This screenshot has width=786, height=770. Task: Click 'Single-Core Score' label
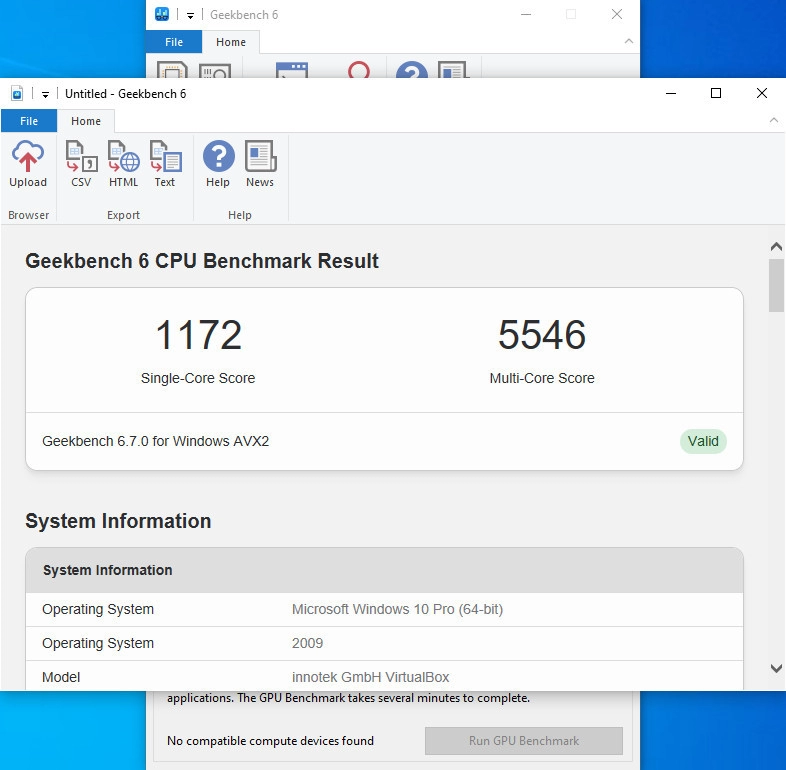click(198, 378)
